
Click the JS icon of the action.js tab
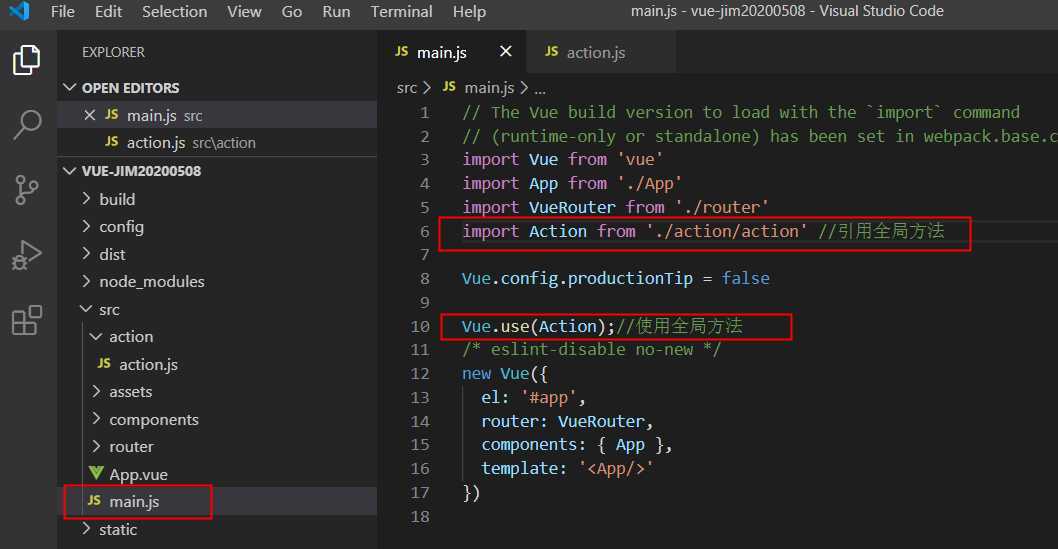tap(551, 51)
